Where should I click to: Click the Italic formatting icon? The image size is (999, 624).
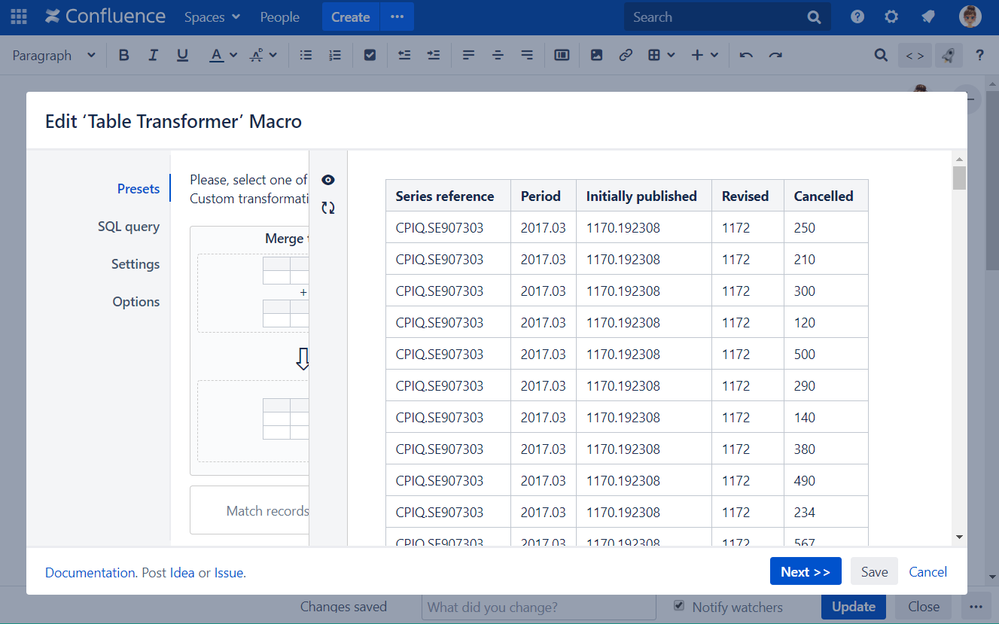point(153,56)
